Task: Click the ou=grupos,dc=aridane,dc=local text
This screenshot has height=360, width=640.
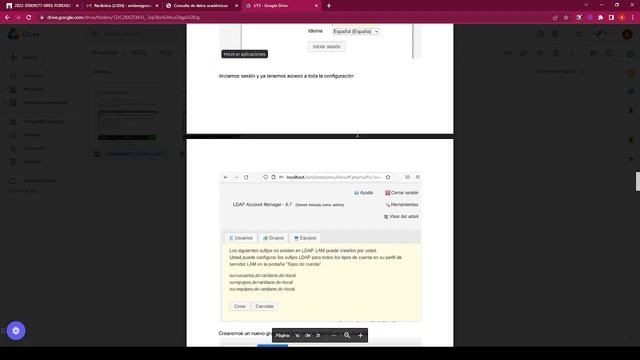Action: [x=261, y=282]
